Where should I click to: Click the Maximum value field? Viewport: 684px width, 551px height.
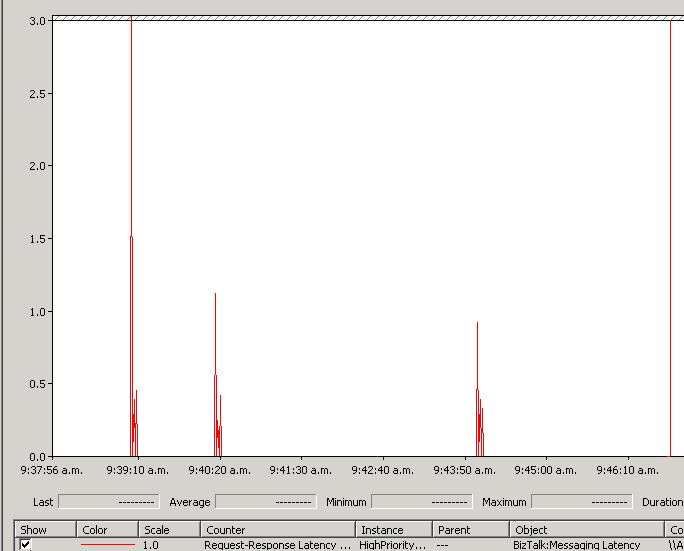pos(582,502)
